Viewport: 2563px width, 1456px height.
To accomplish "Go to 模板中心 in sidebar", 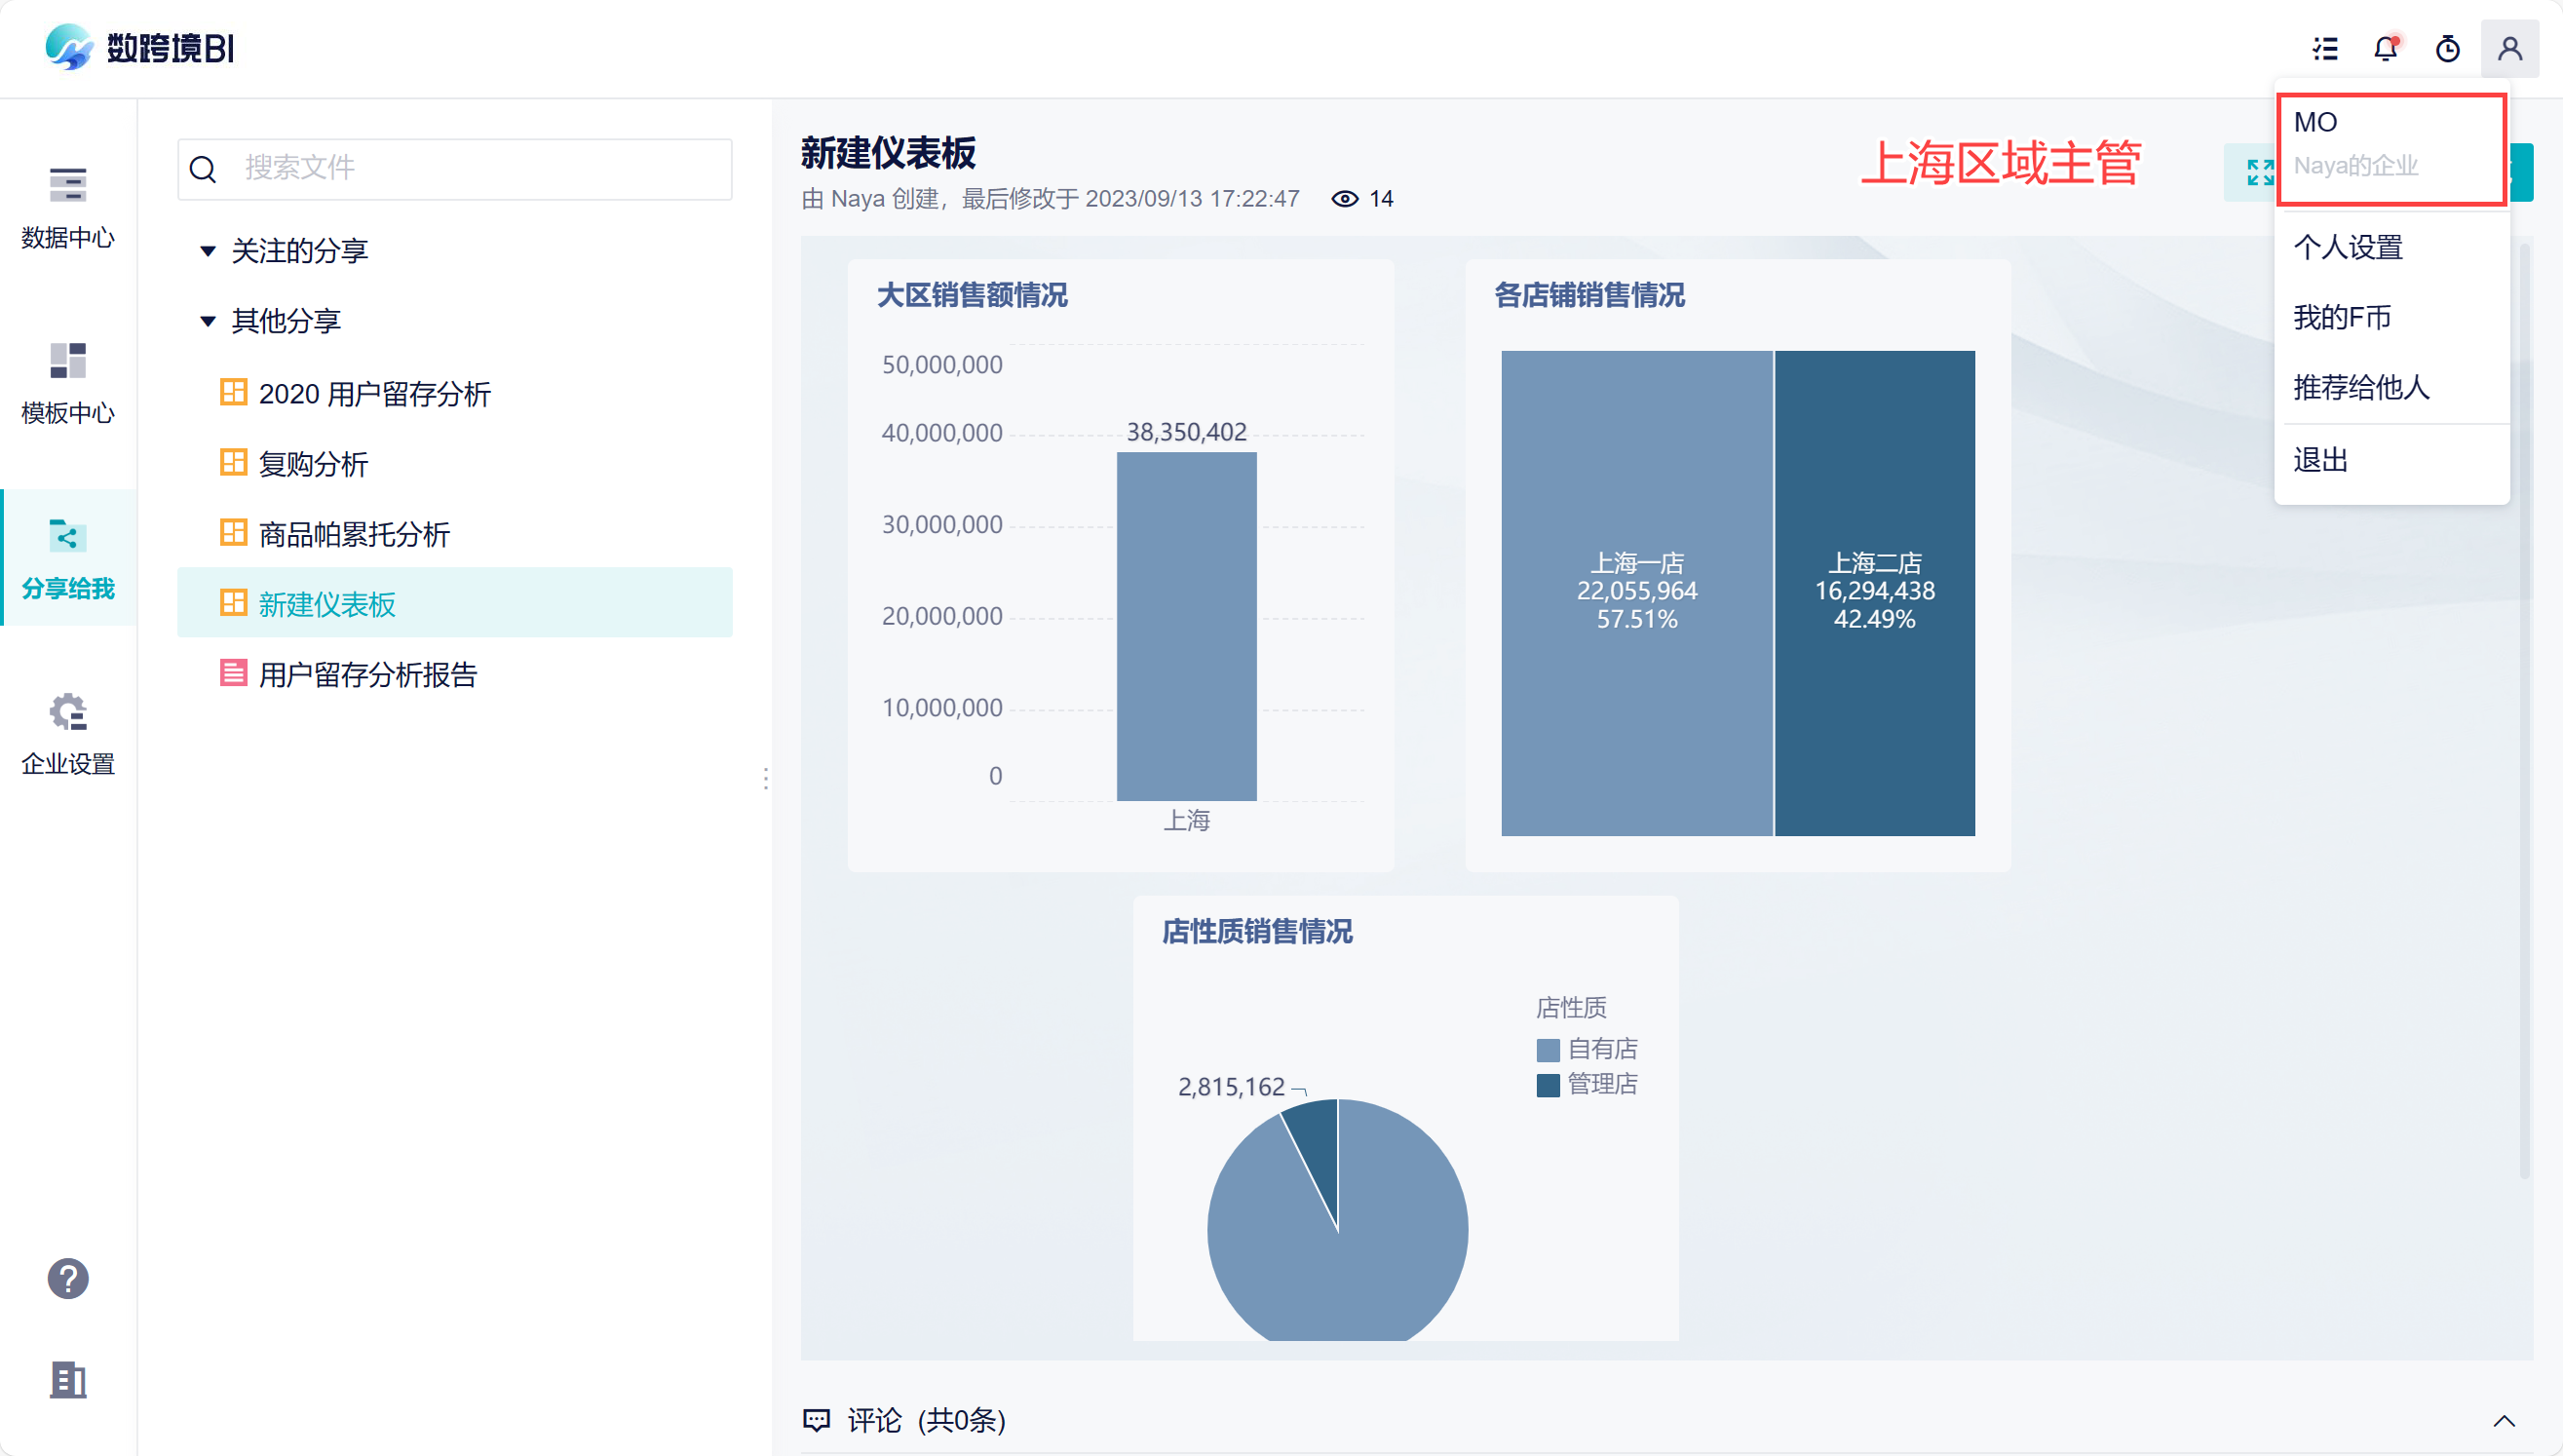I will [x=68, y=383].
